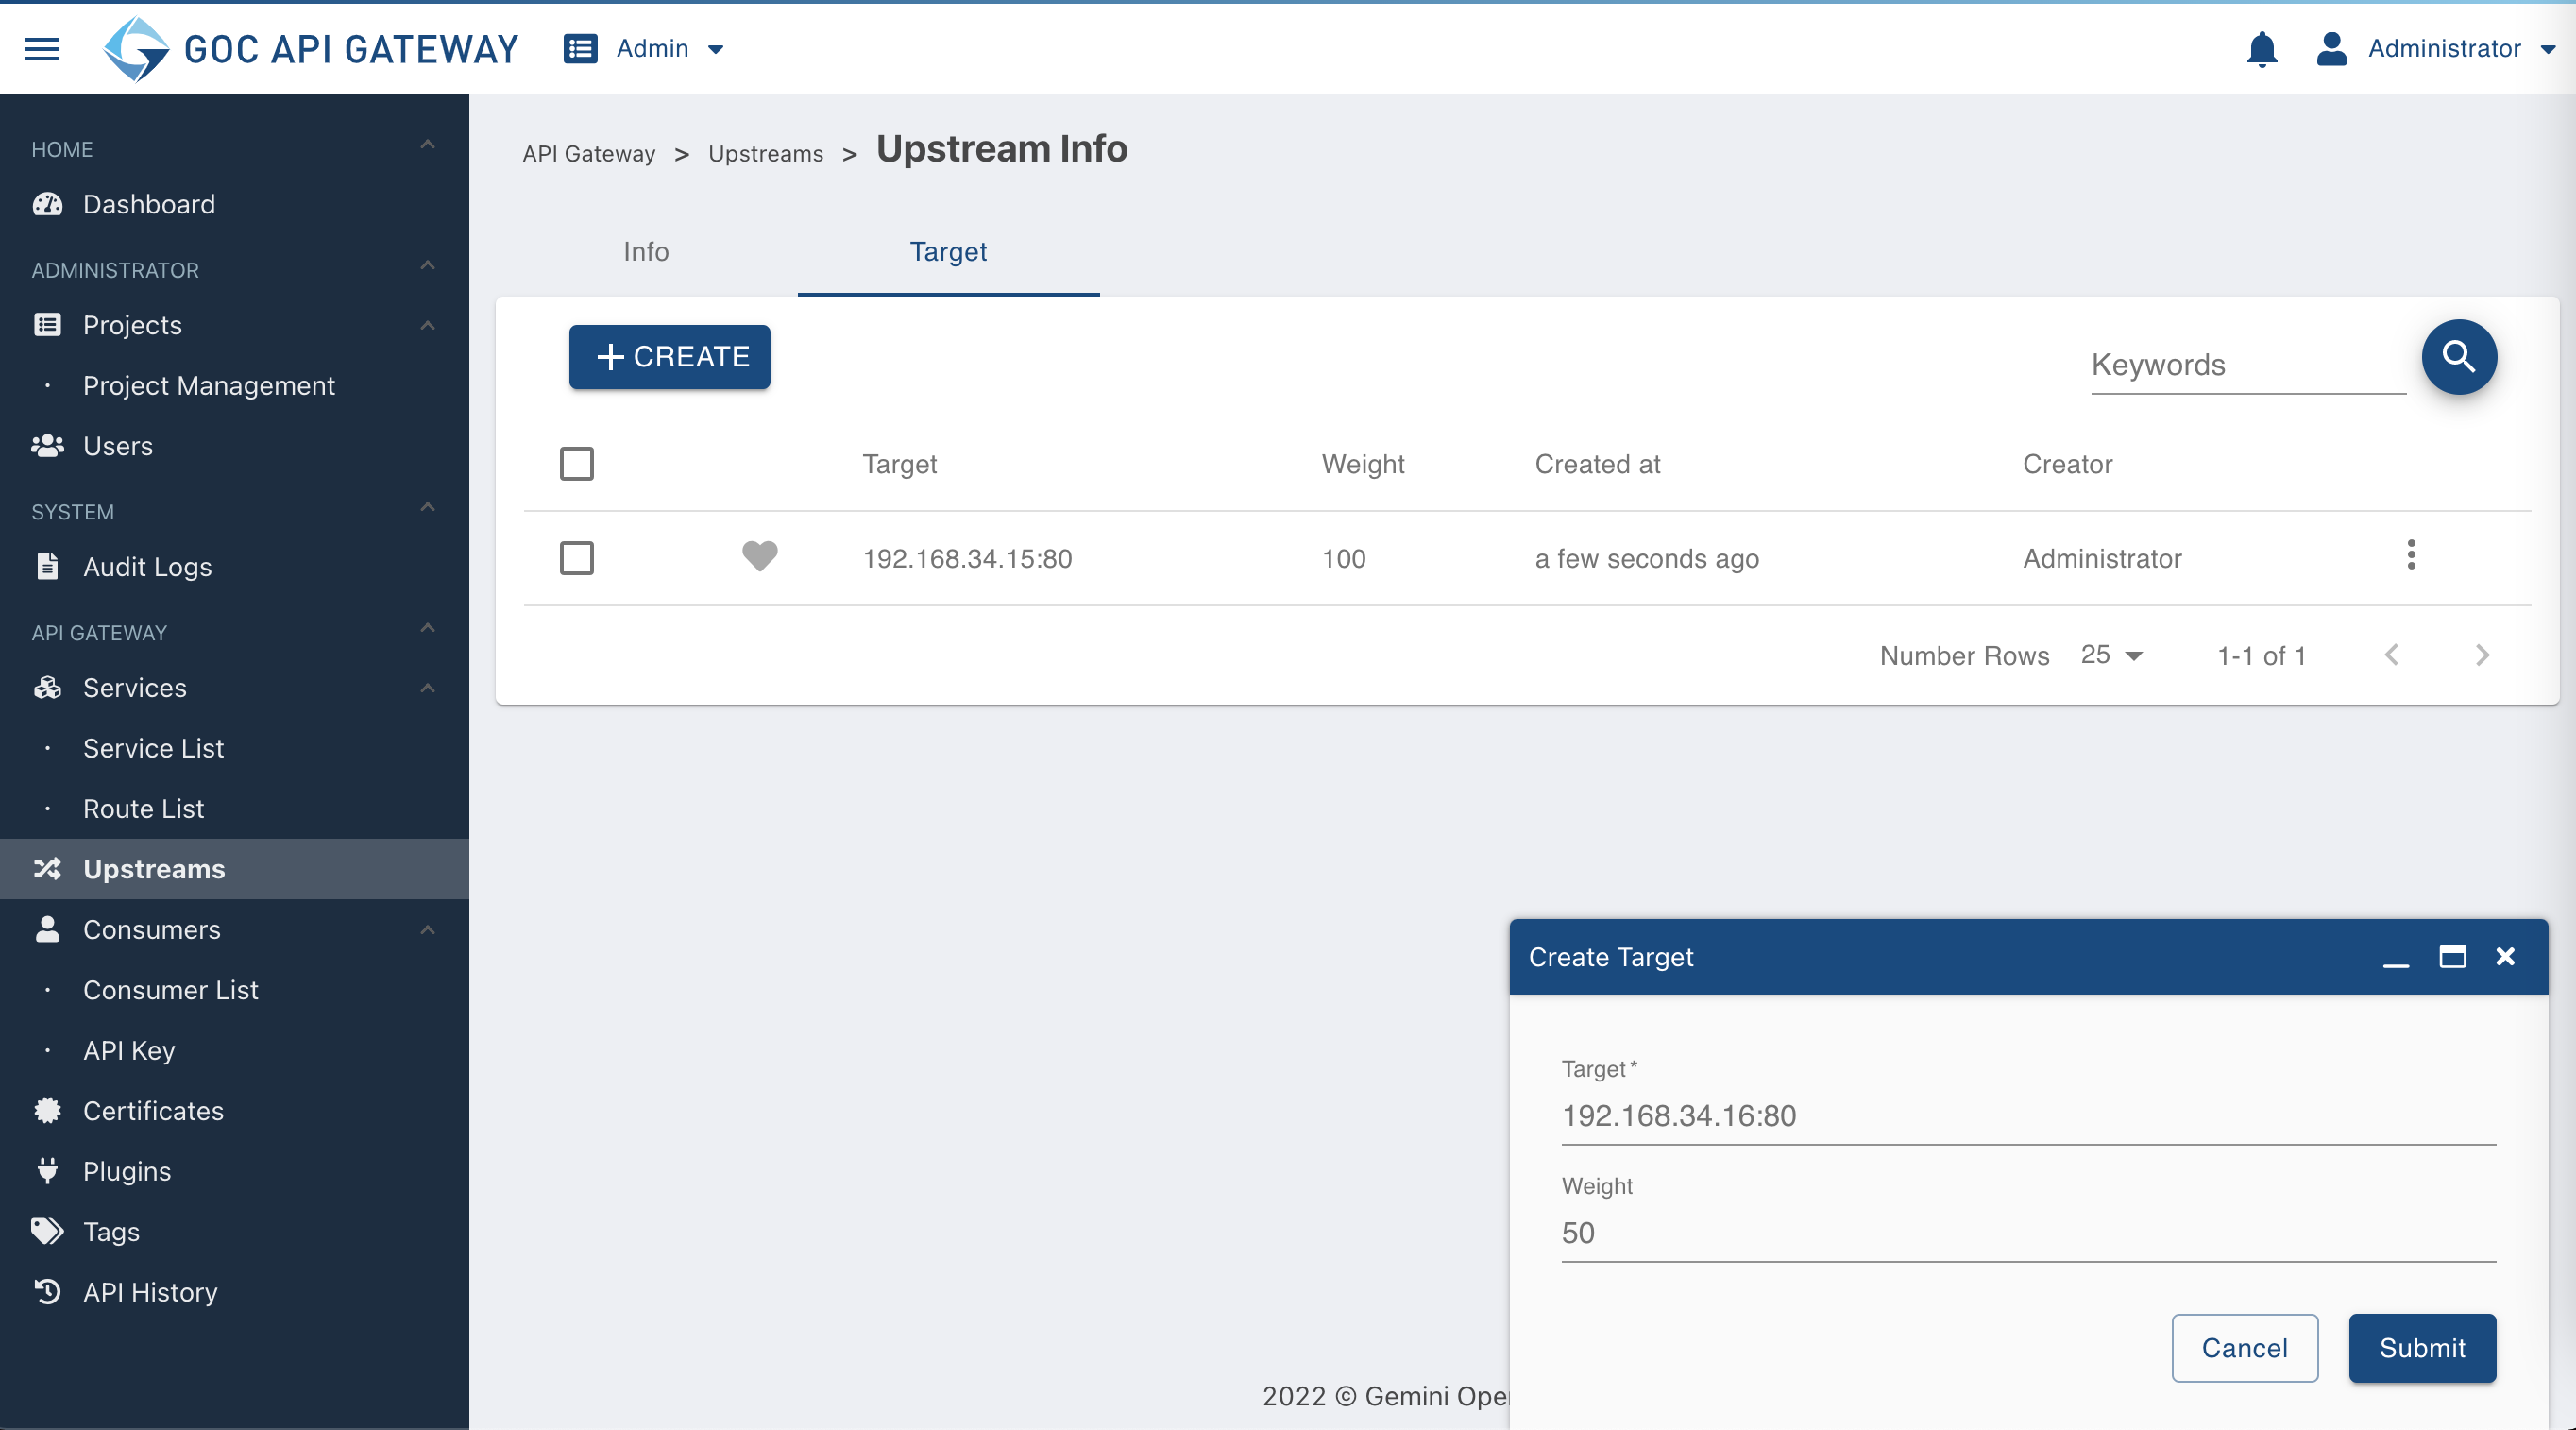This screenshot has height=1430, width=2576.
Task: Open the Admin project dropdown
Action: pos(643,48)
